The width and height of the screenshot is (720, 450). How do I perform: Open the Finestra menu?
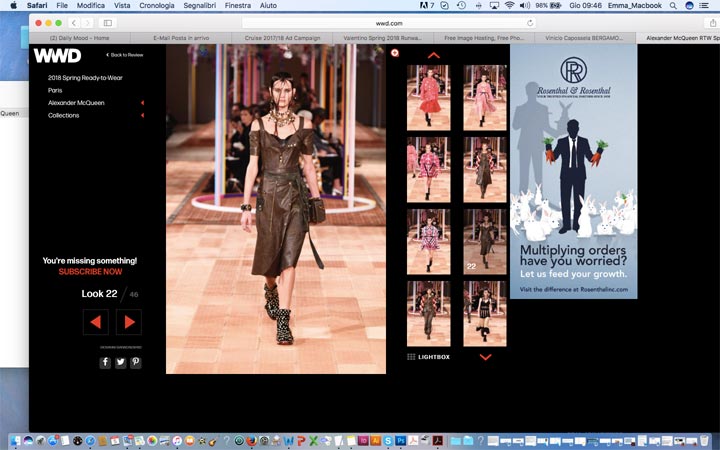coord(238,6)
